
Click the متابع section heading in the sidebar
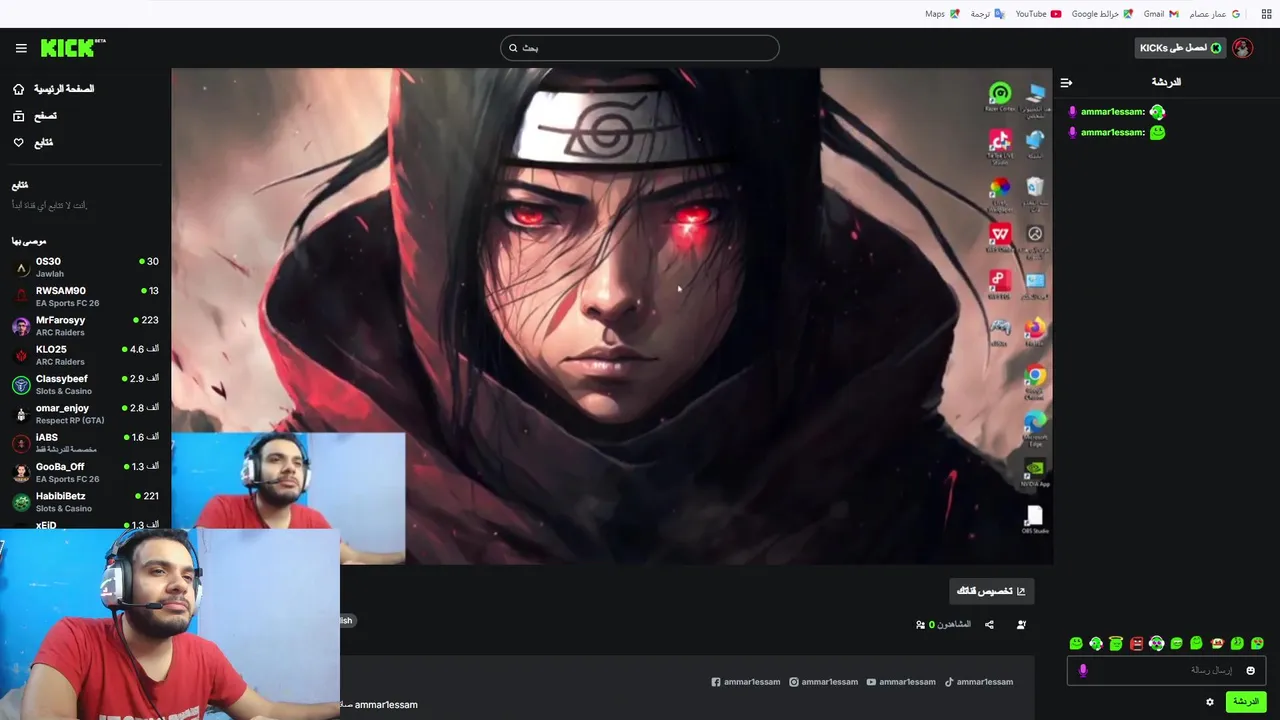pyautogui.click(x=20, y=186)
